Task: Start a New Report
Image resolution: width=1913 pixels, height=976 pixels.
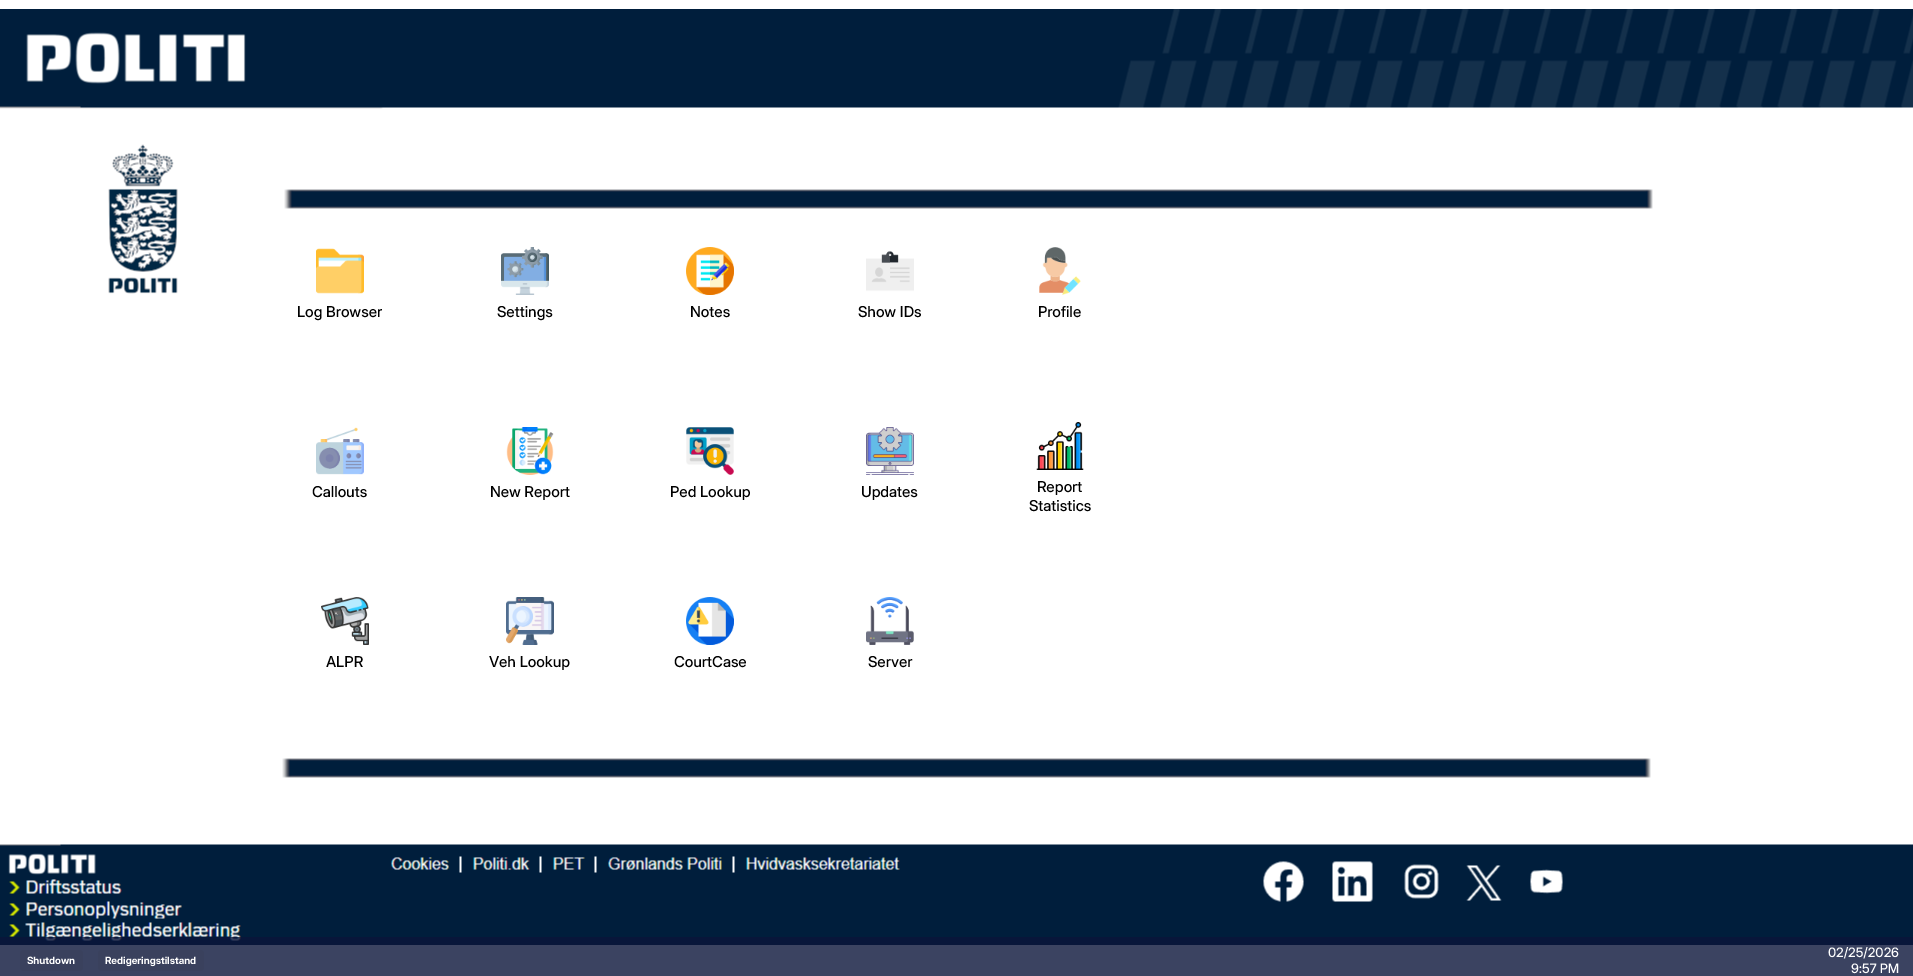Action: (529, 451)
